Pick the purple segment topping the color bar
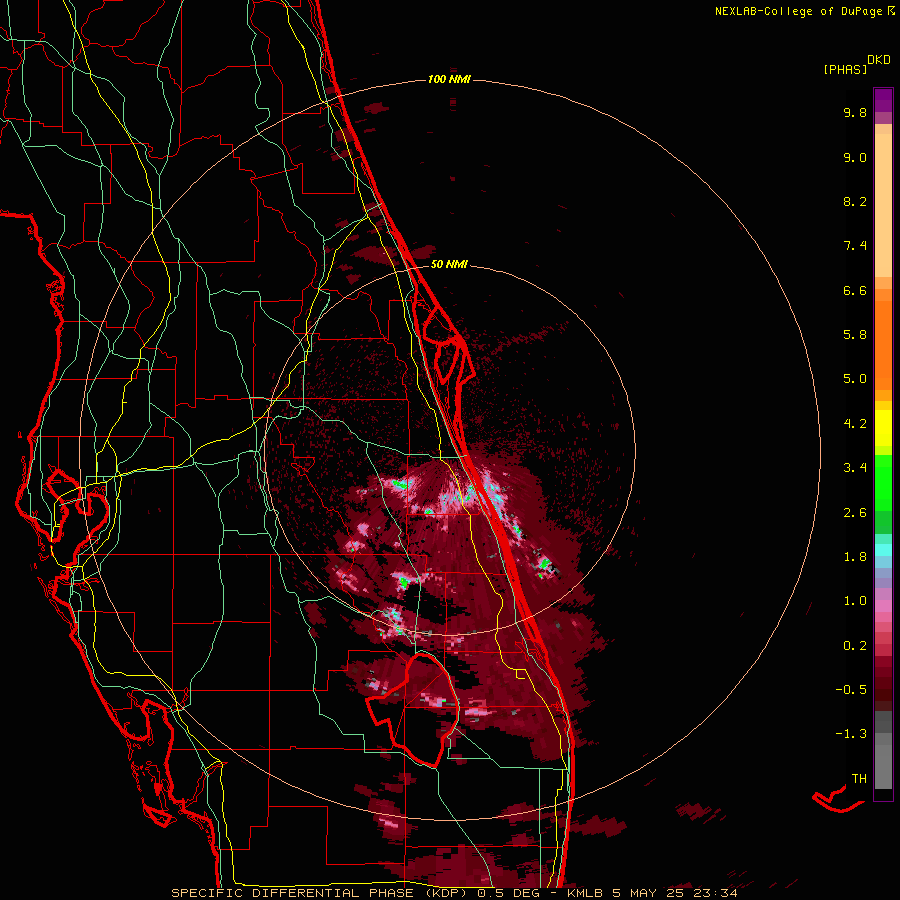Viewport: 900px width, 900px height. click(x=883, y=100)
